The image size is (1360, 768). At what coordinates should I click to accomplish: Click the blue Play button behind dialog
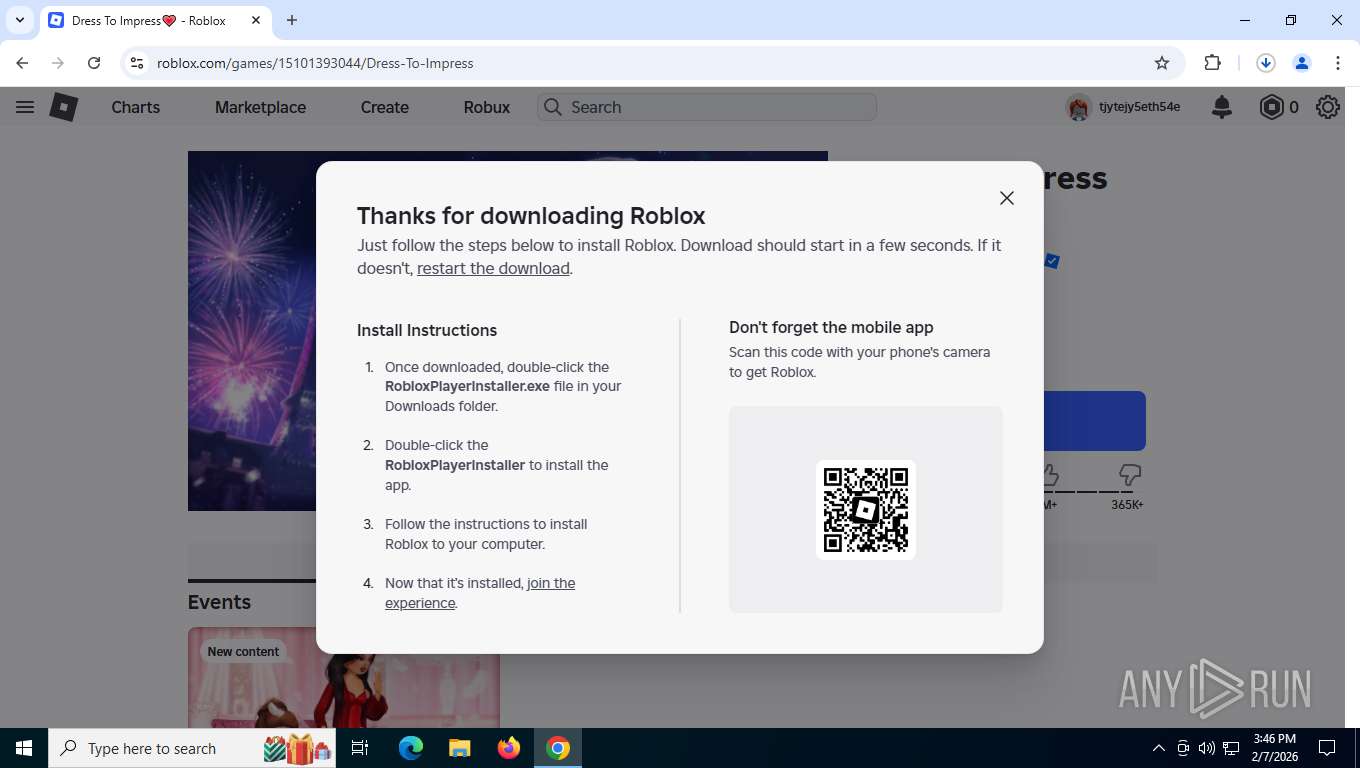coord(1094,421)
